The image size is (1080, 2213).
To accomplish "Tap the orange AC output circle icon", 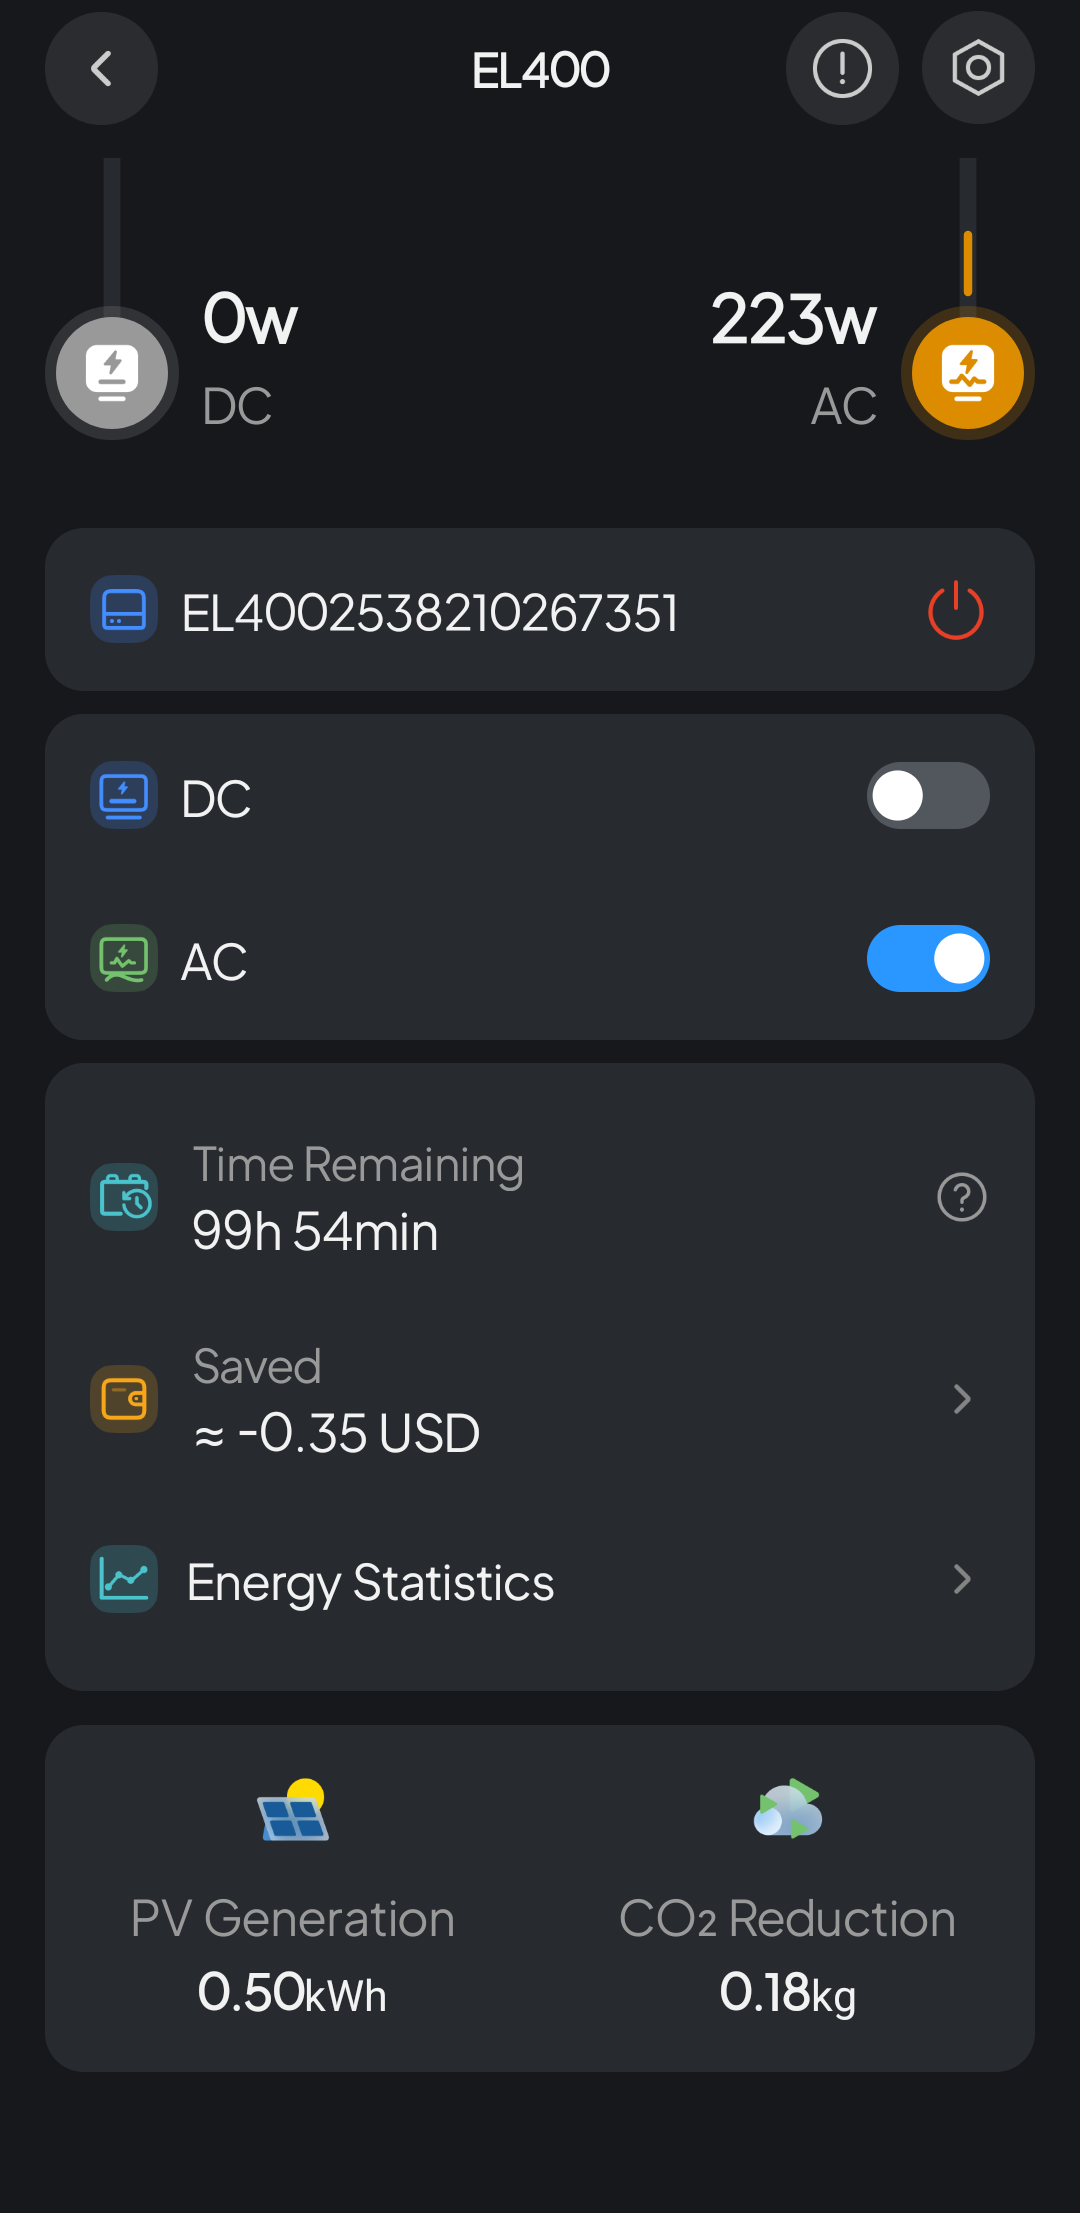I will pyautogui.click(x=967, y=373).
